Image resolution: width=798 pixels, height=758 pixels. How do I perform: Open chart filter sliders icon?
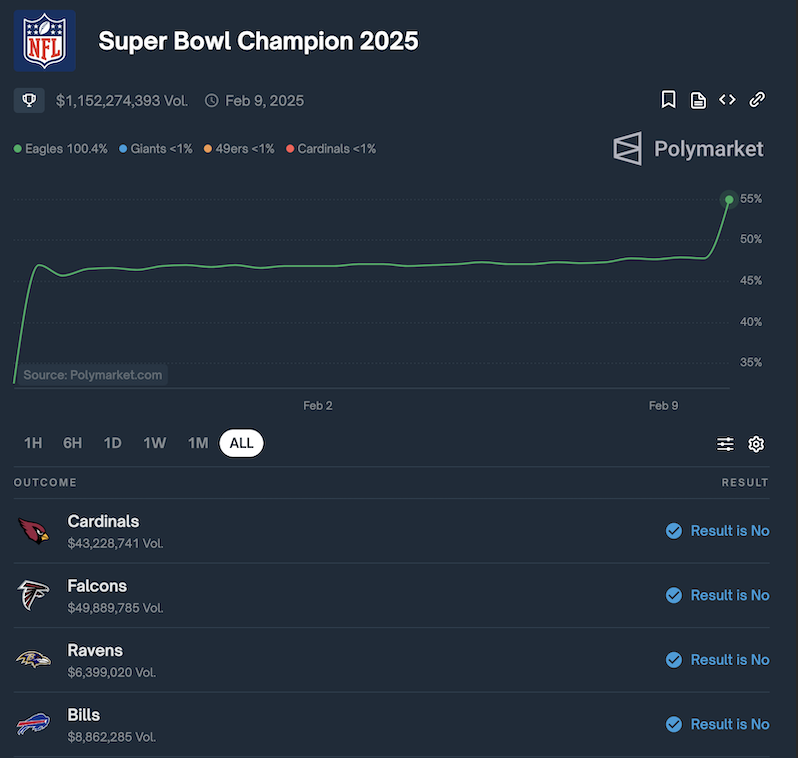coord(725,444)
